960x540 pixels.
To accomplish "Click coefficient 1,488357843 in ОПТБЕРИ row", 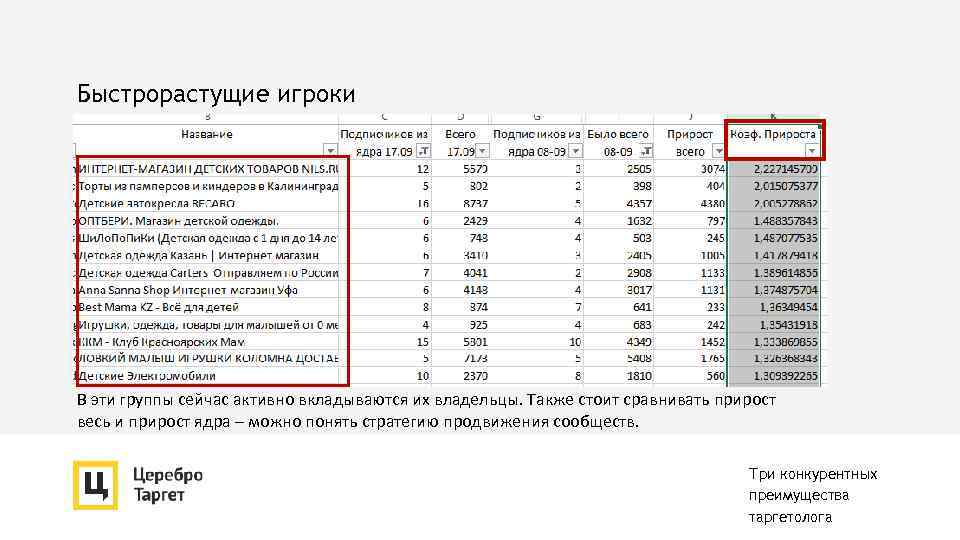I will tap(786, 221).
